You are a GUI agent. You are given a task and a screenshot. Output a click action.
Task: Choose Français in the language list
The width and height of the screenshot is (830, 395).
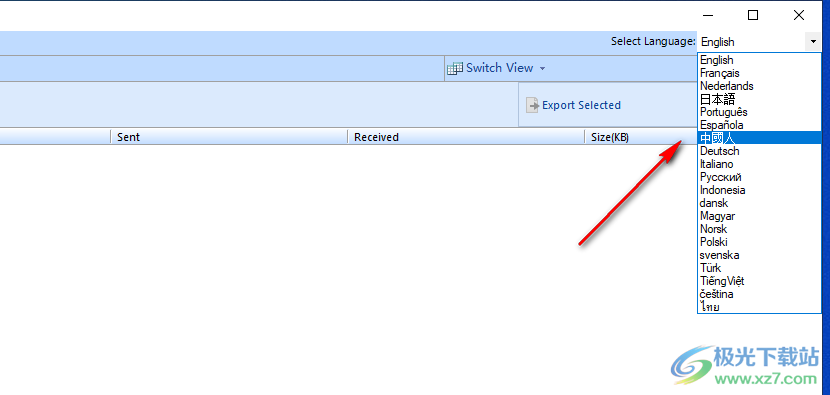click(x=759, y=73)
